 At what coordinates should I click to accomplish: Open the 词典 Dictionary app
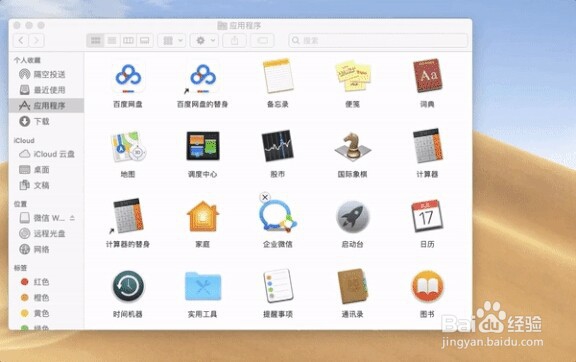pos(428,76)
